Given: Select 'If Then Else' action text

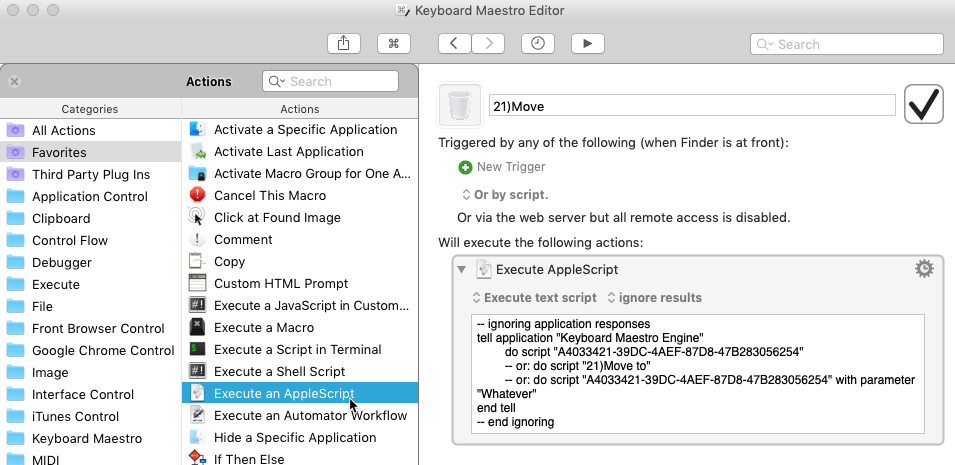Looking at the screenshot, I should 249,458.
